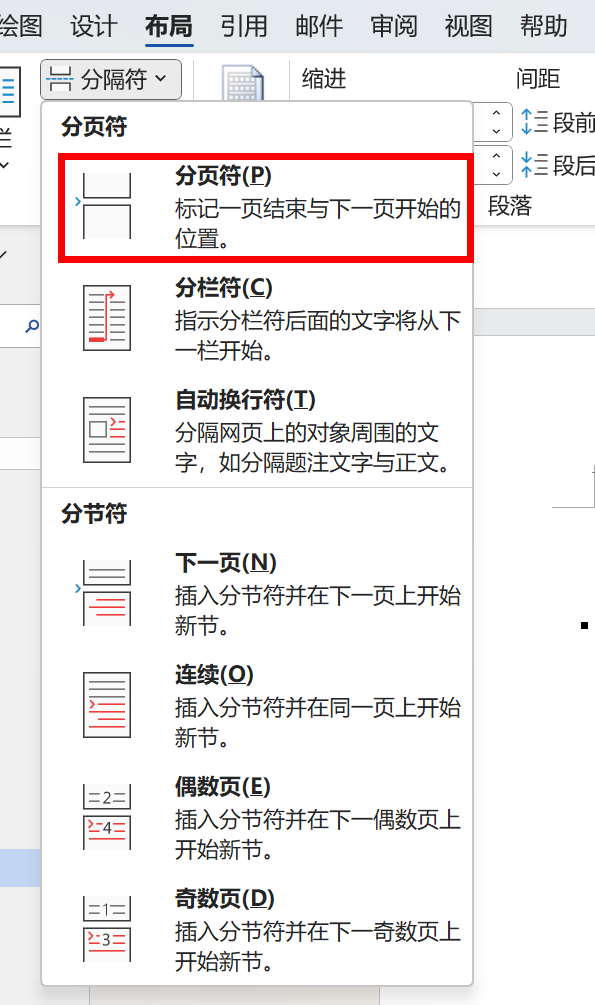Click description 指示分栏符后面的文字将从下一栏开始。

point(318,335)
